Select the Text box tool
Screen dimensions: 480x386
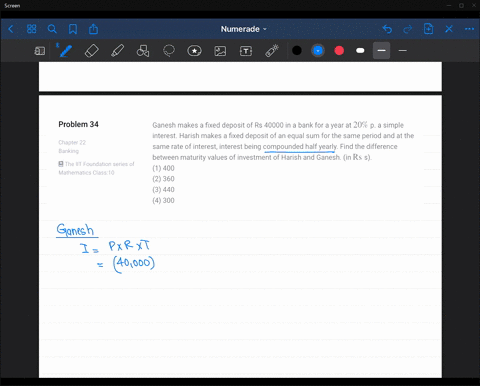[x=246, y=51]
